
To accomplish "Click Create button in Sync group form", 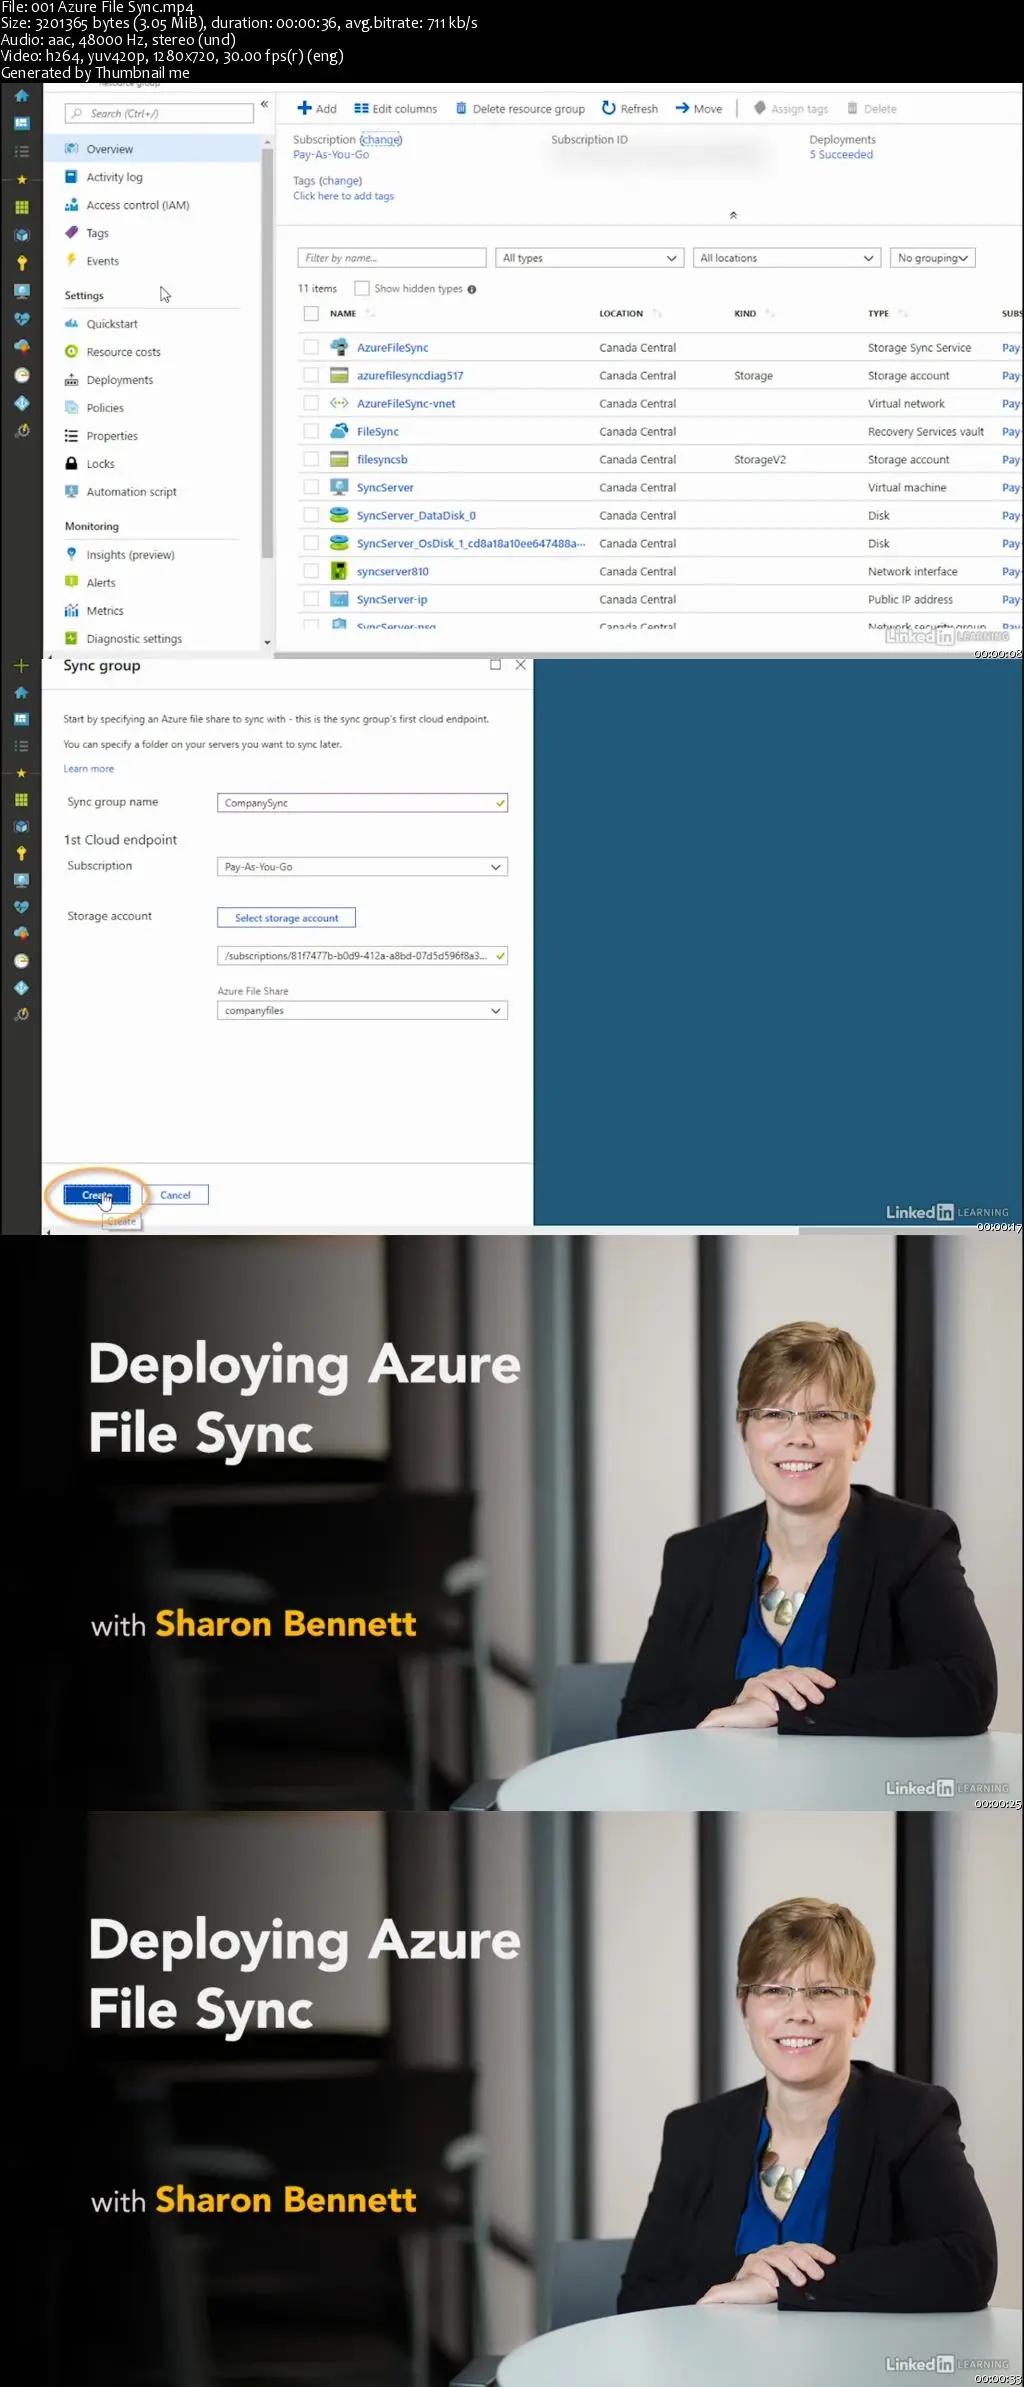I will pyautogui.click(x=97, y=1195).
